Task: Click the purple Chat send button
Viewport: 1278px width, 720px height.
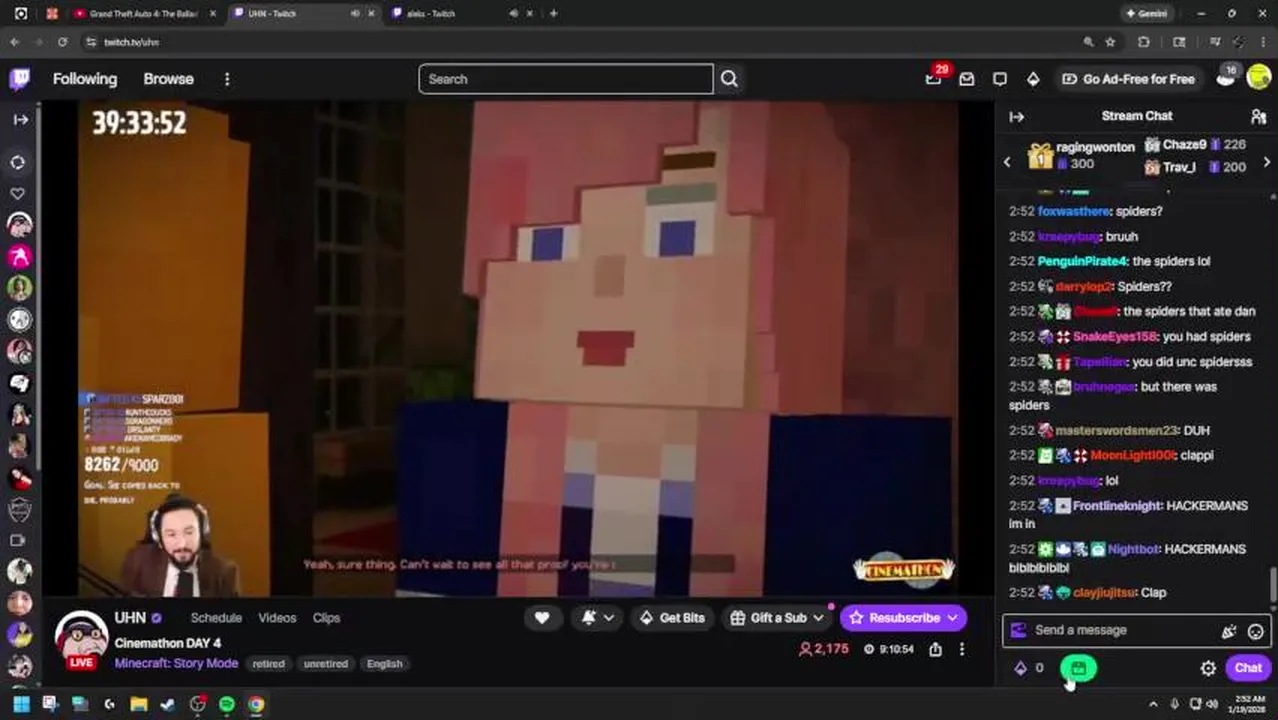Action: point(1248,668)
